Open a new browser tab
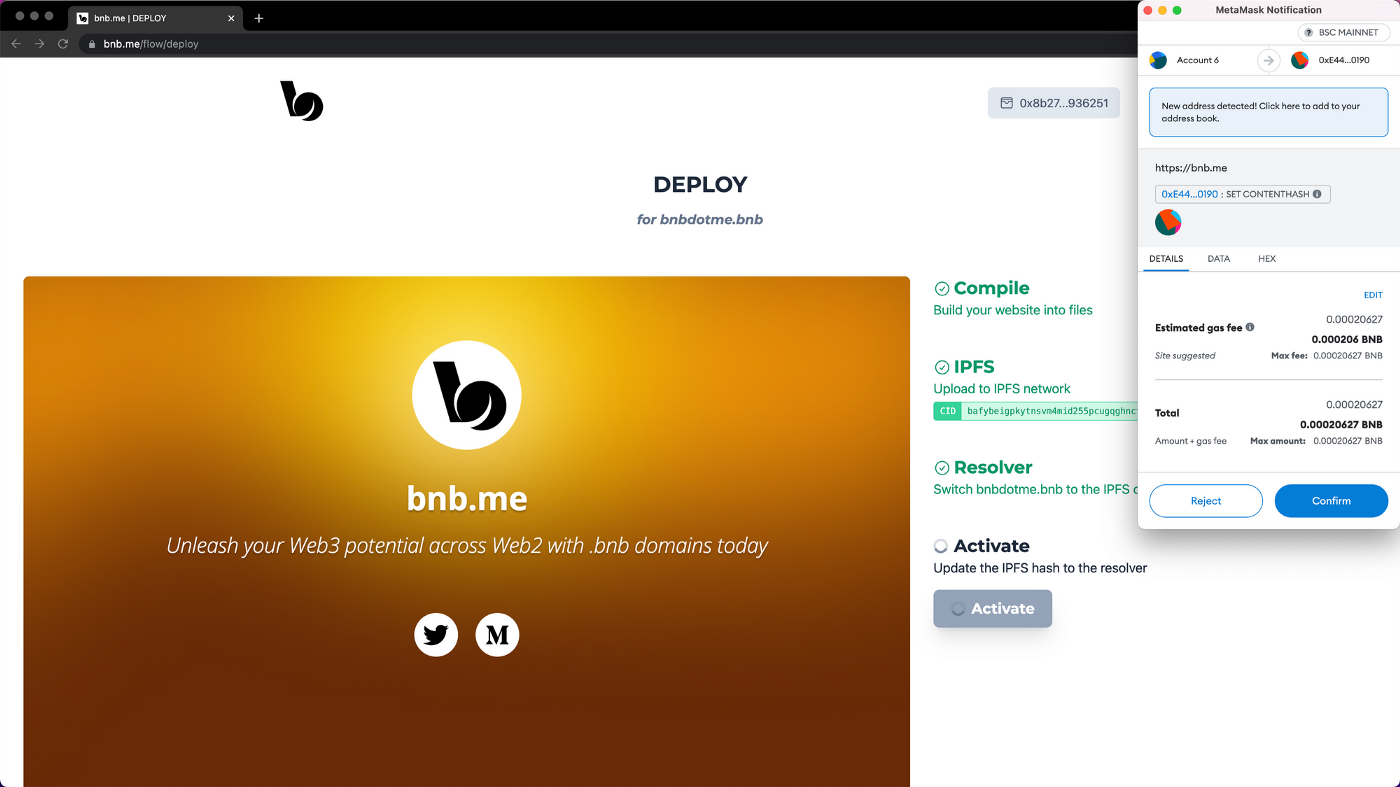Viewport: 1400px width, 787px height. pyautogui.click(x=259, y=18)
